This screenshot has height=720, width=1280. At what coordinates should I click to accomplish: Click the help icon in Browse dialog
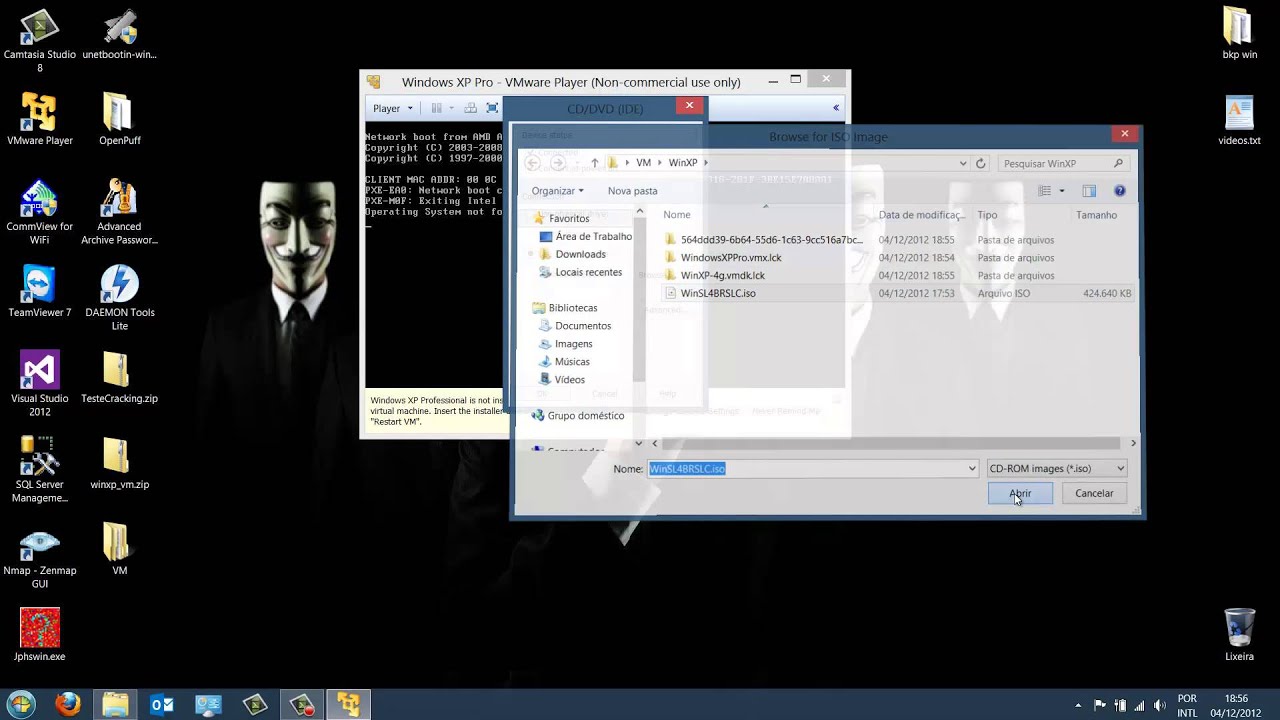(1120, 191)
